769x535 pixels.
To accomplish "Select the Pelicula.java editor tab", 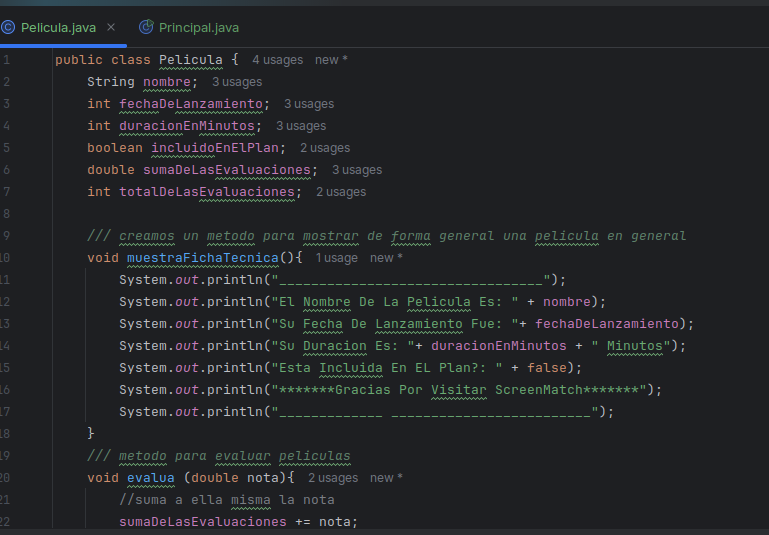I will pos(58,28).
